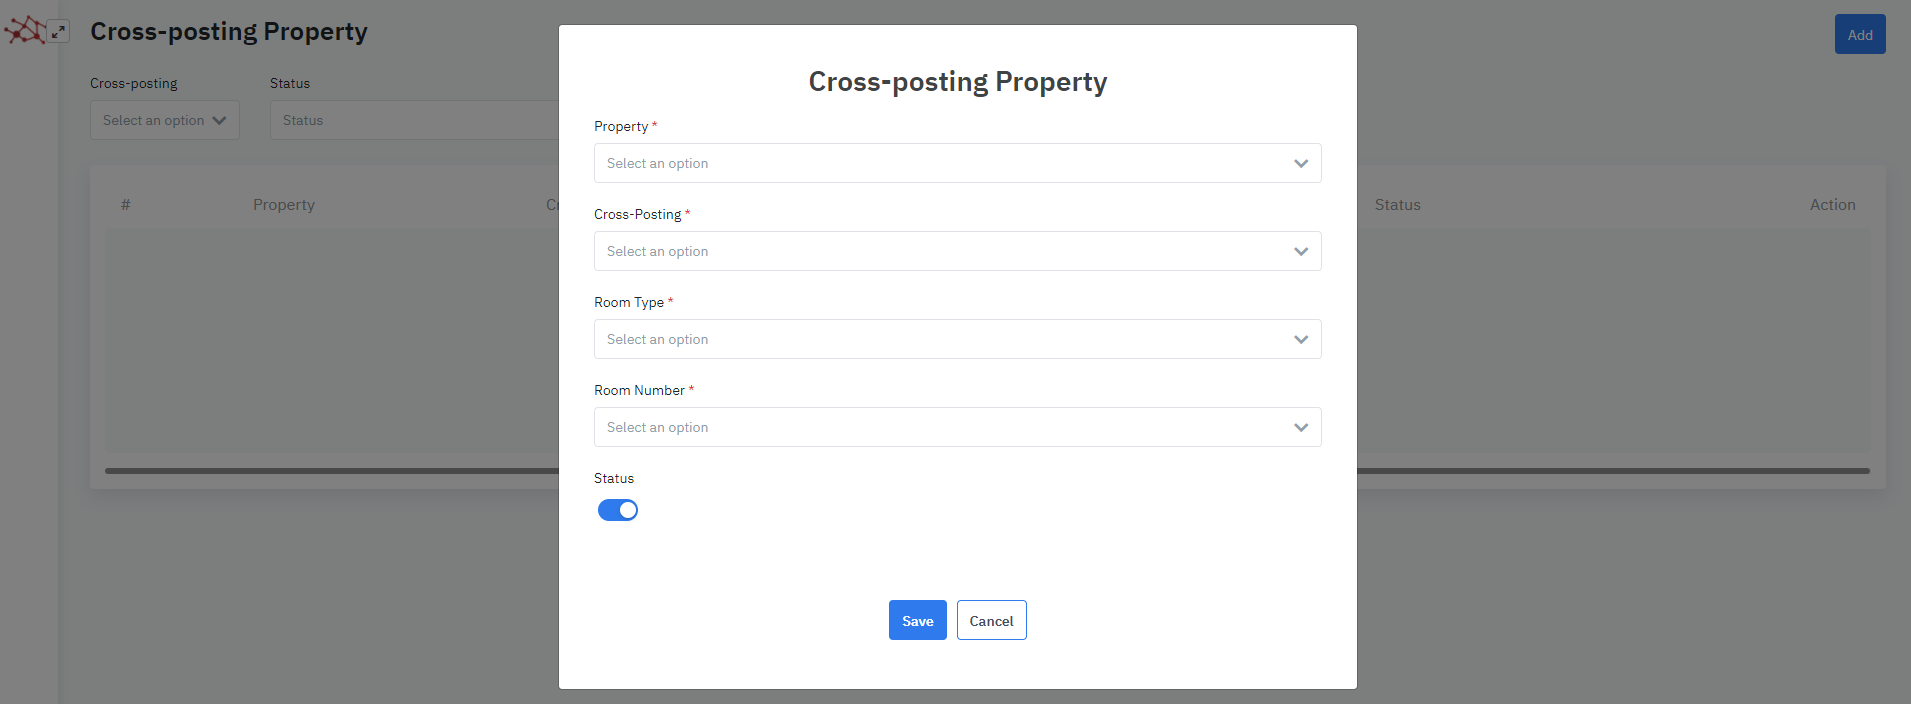Click the Save button
1911x704 pixels.
(917, 620)
